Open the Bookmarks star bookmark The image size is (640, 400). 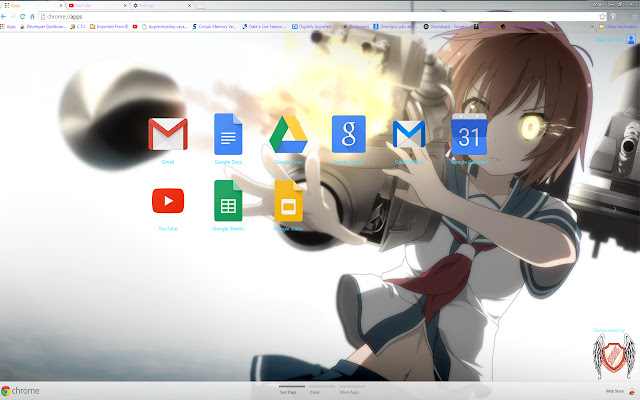click(x=356, y=27)
